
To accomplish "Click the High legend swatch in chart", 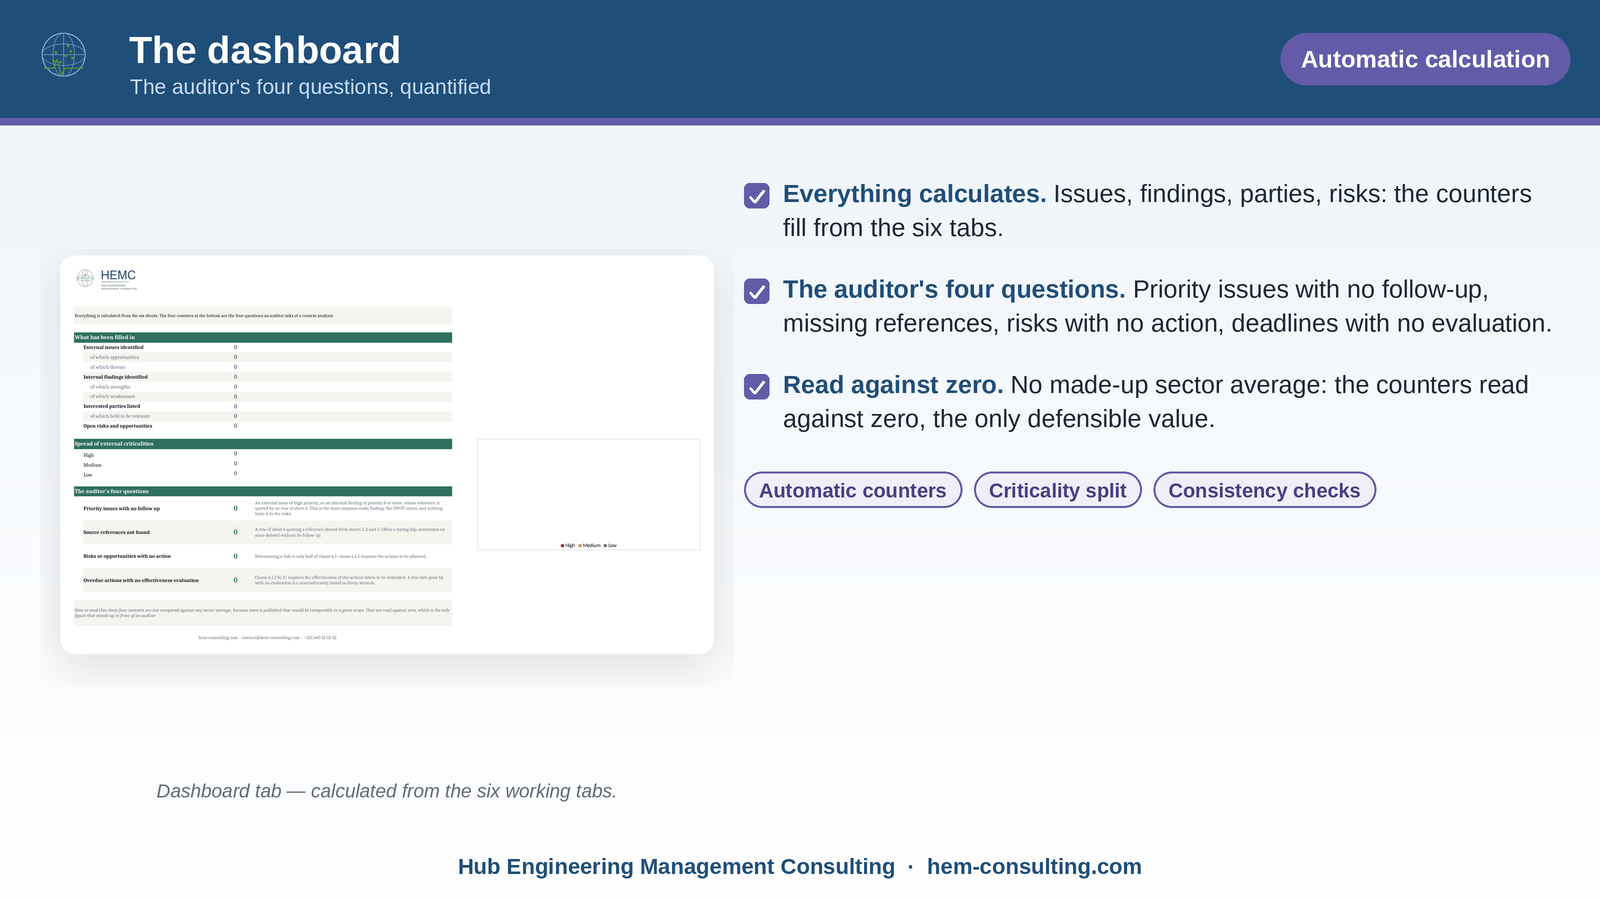I will tap(563, 546).
